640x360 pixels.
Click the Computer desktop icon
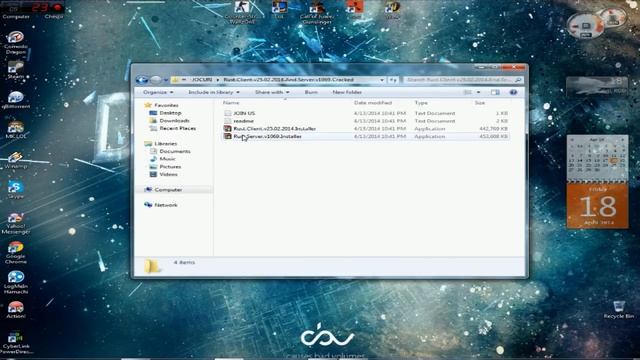[x=16, y=11]
